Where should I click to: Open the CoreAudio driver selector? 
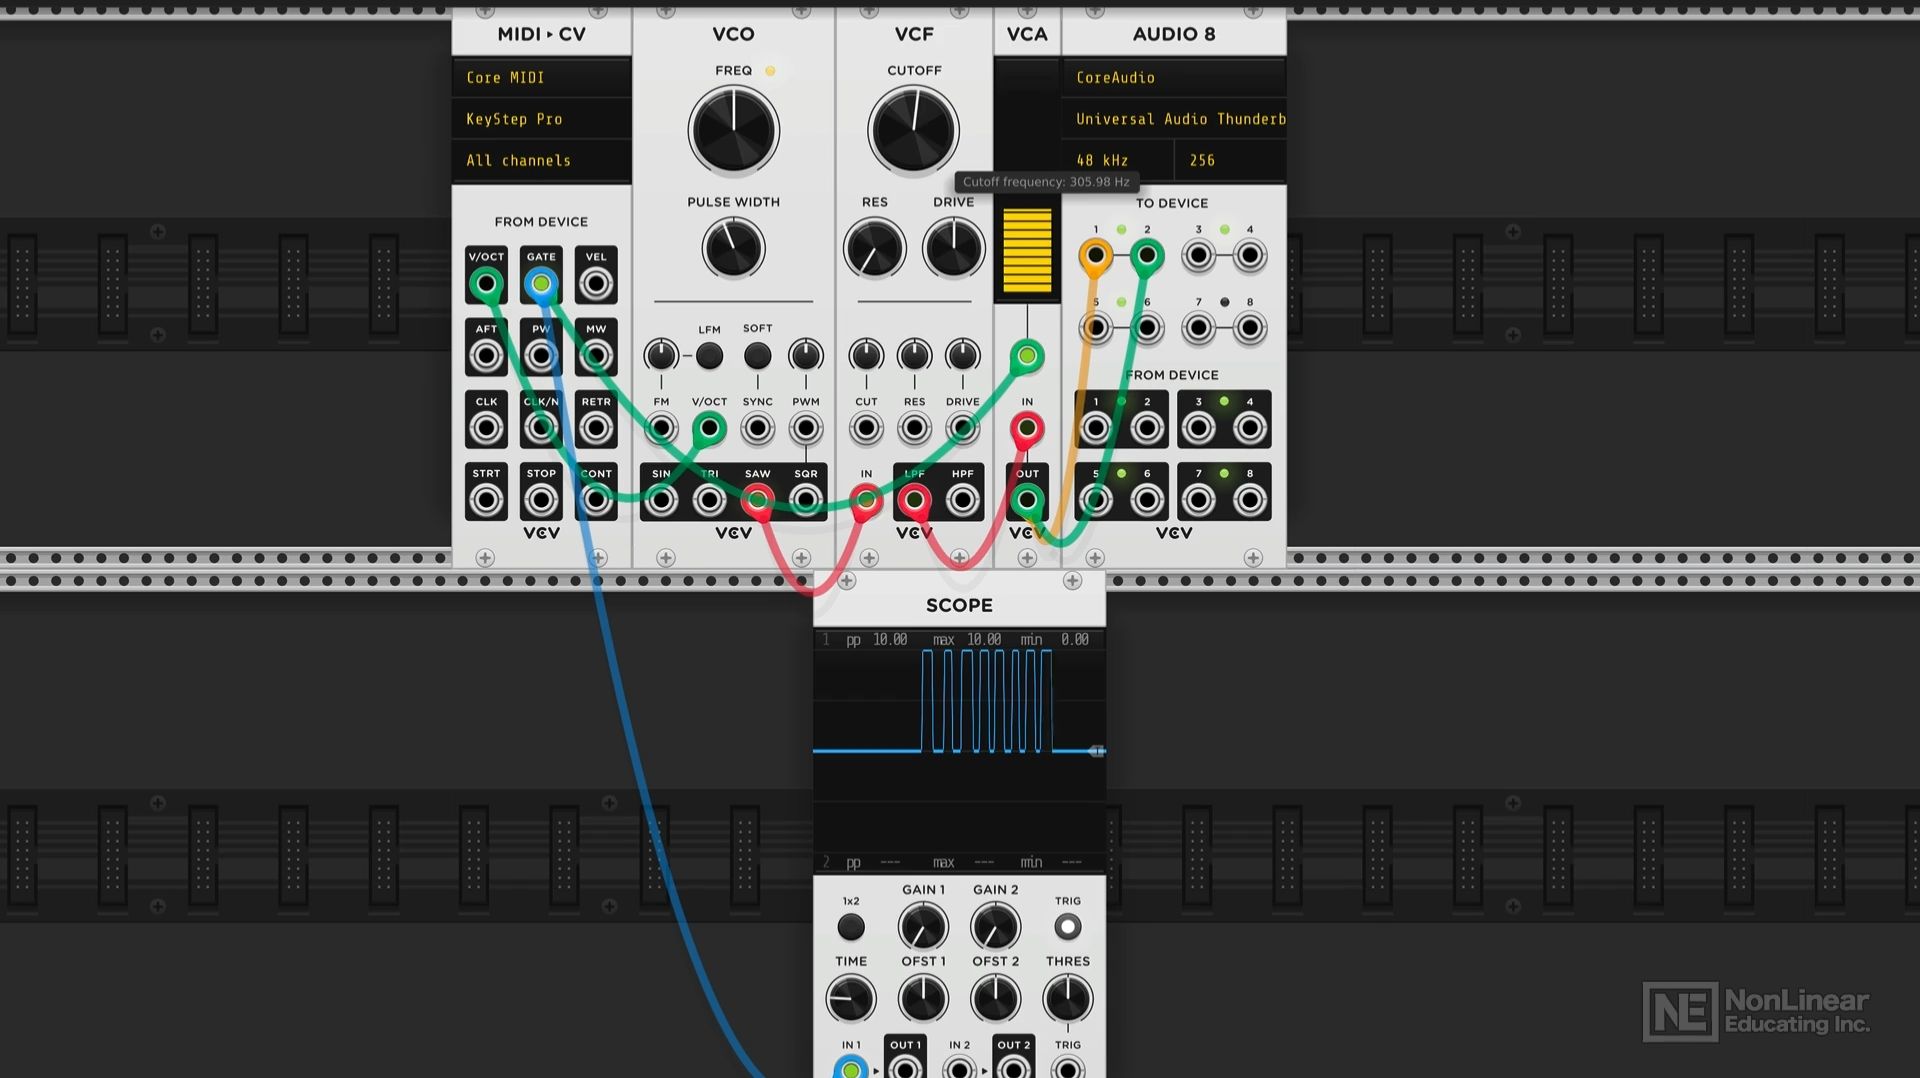pyautogui.click(x=1174, y=77)
